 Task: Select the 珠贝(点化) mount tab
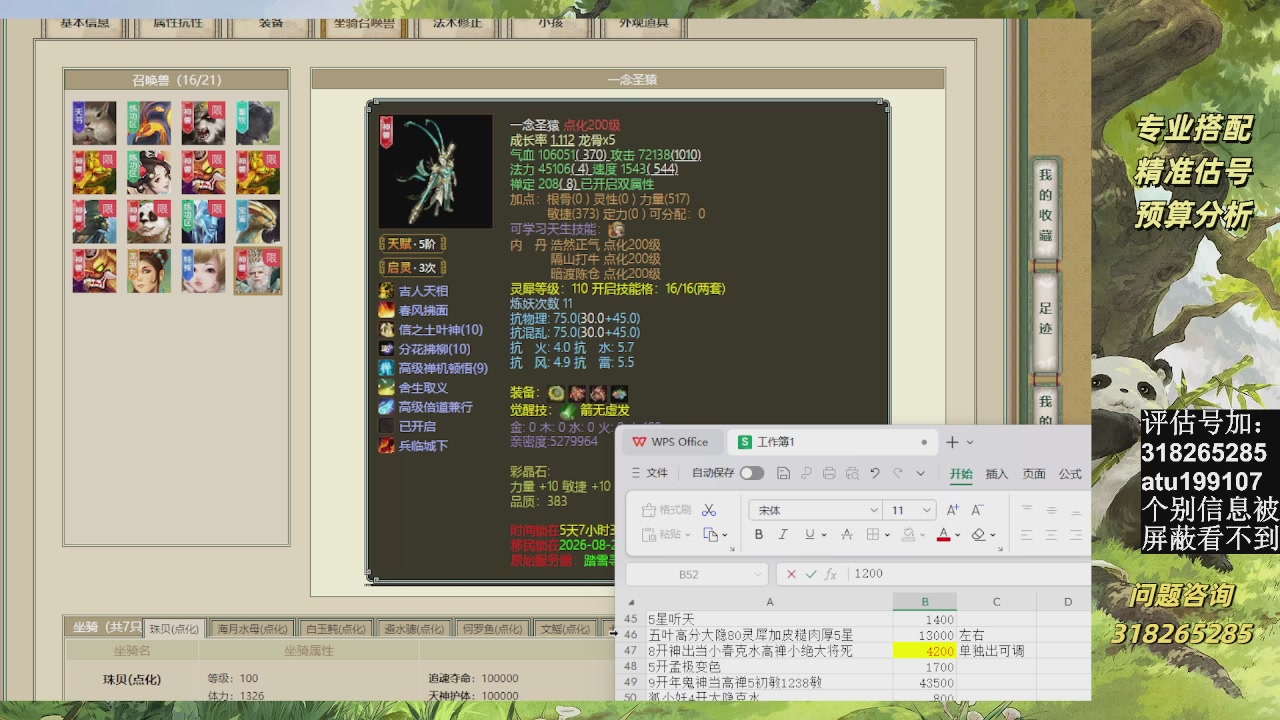pos(174,629)
